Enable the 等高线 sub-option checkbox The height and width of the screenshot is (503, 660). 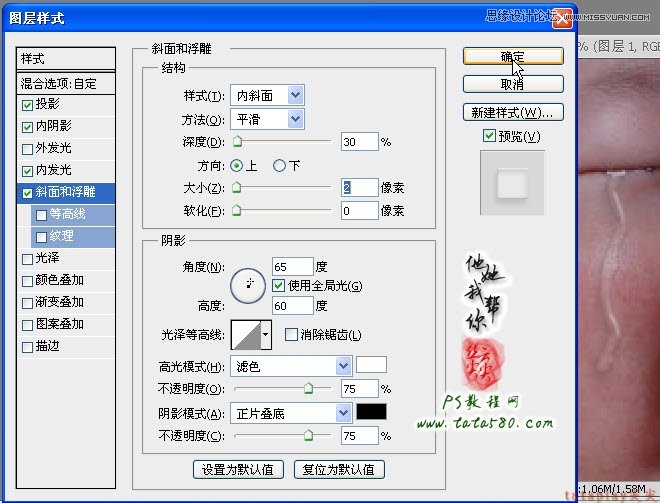41,215
